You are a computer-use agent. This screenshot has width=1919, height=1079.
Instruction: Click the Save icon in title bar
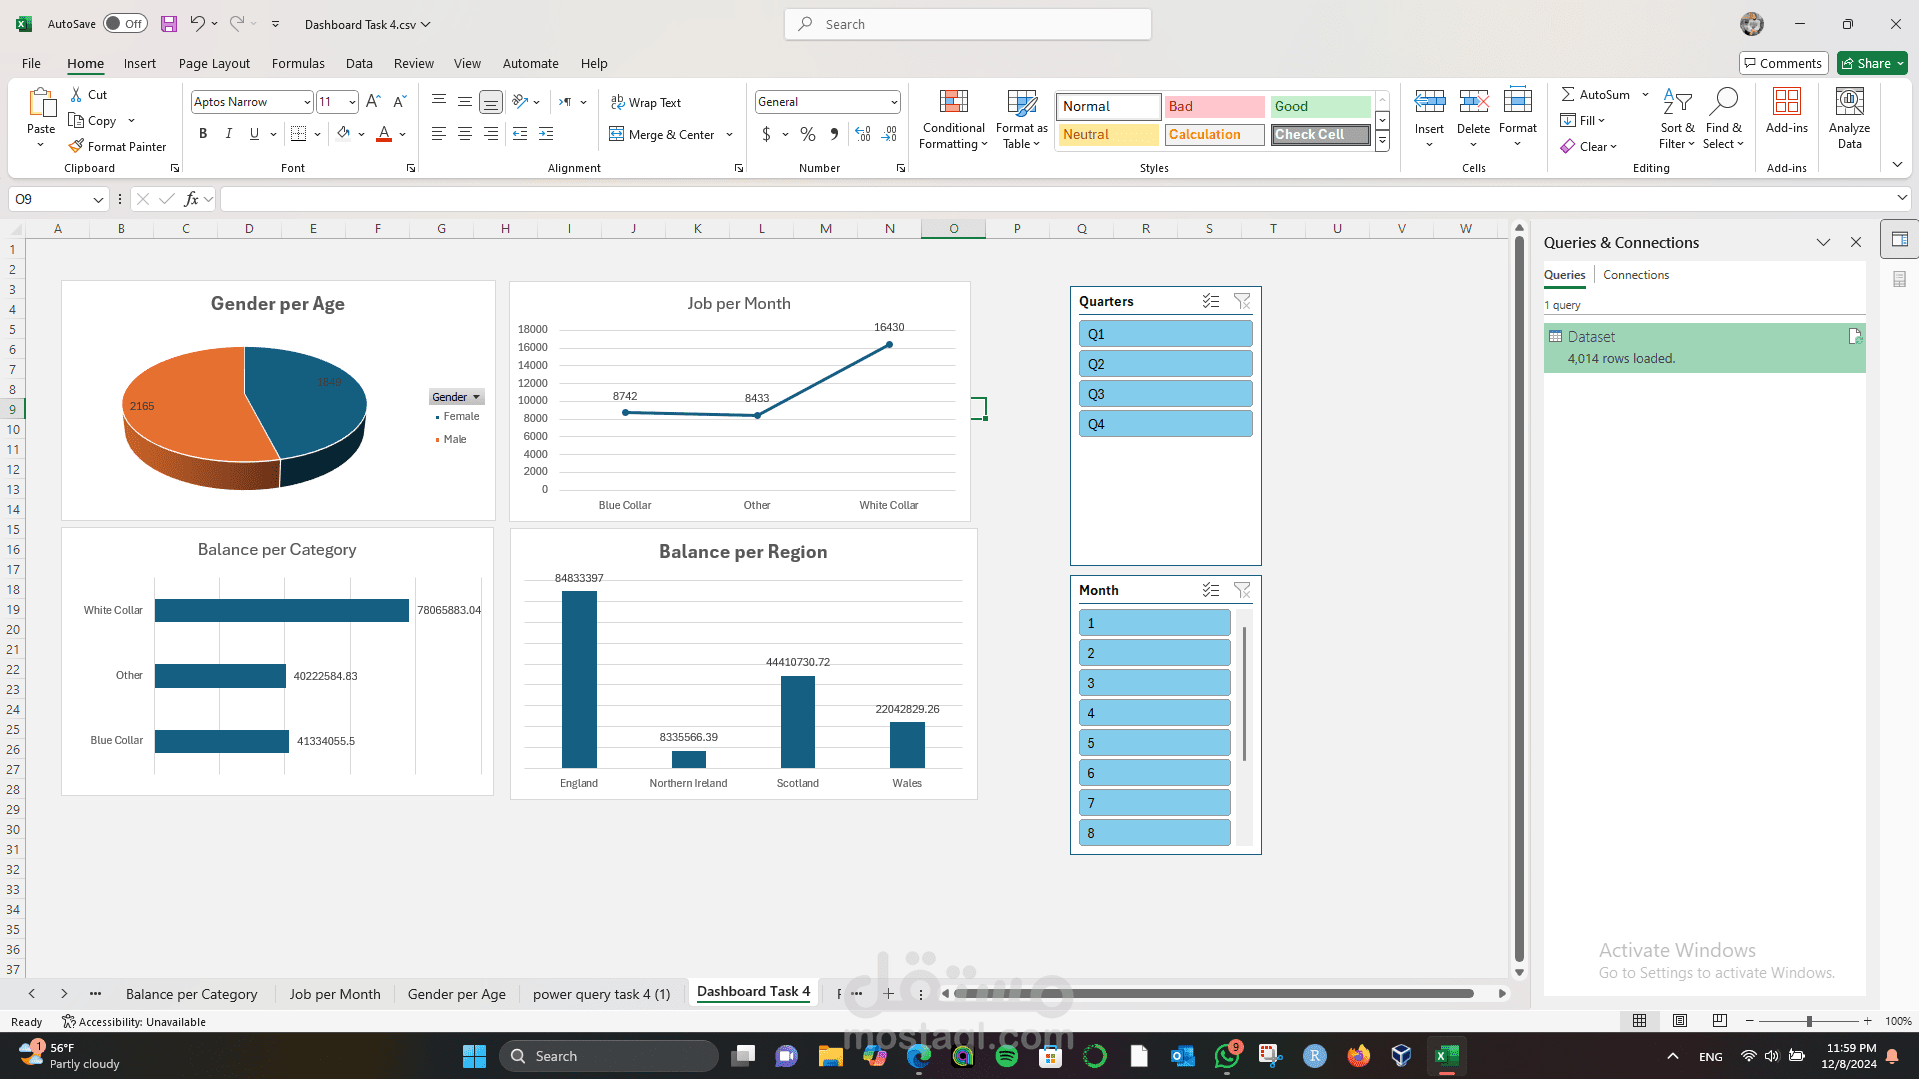(x=169, y=24)
